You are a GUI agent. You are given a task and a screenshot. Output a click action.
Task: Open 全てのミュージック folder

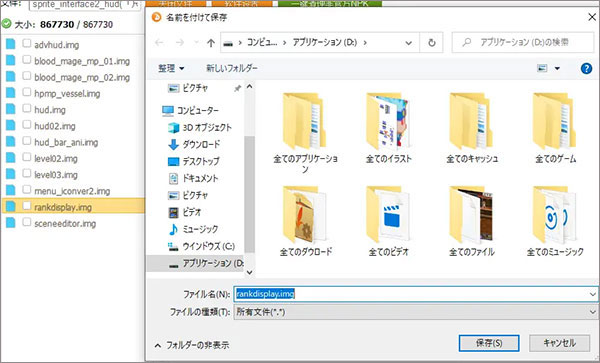pos(555,221)
